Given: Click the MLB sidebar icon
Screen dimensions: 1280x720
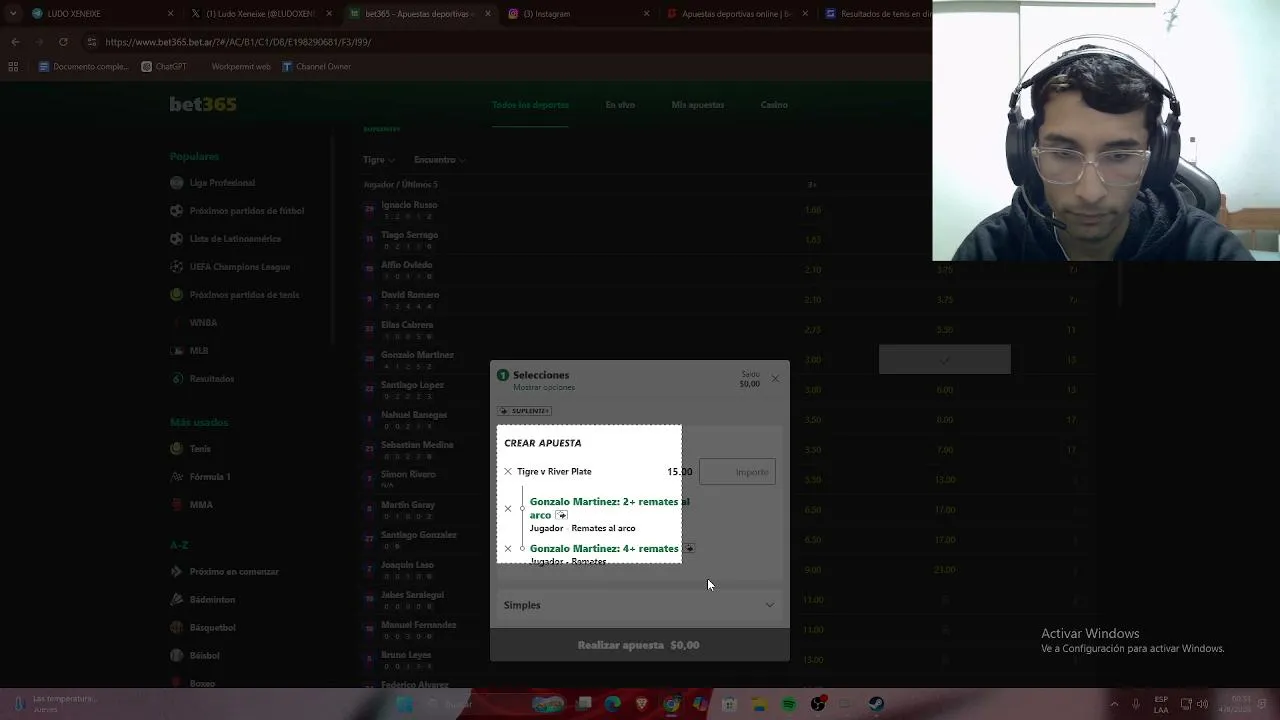Looking at the screenshot, I should pos(177,351).
